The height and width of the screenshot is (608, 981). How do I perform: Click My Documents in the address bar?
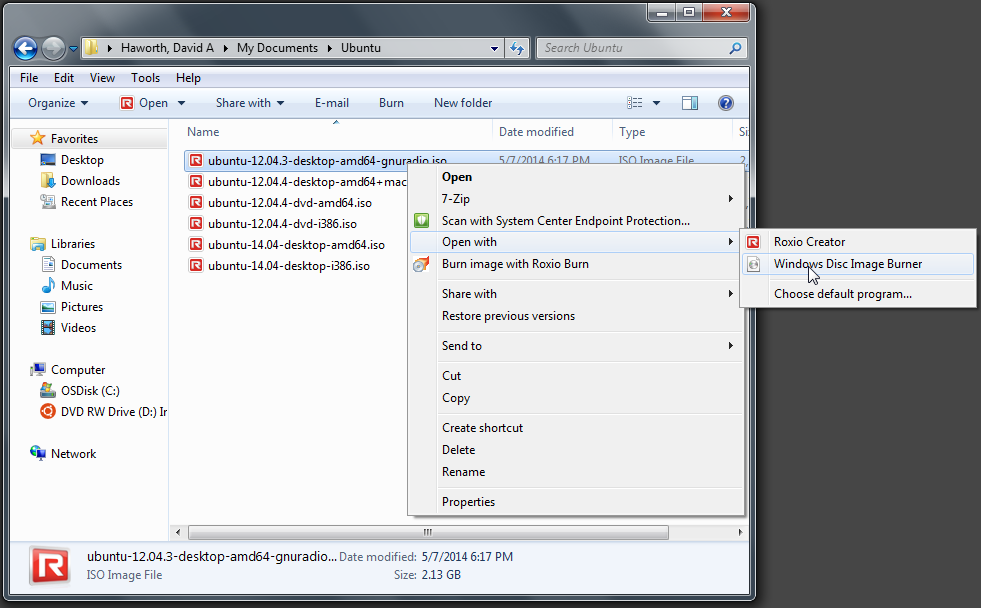coord(277,48)
